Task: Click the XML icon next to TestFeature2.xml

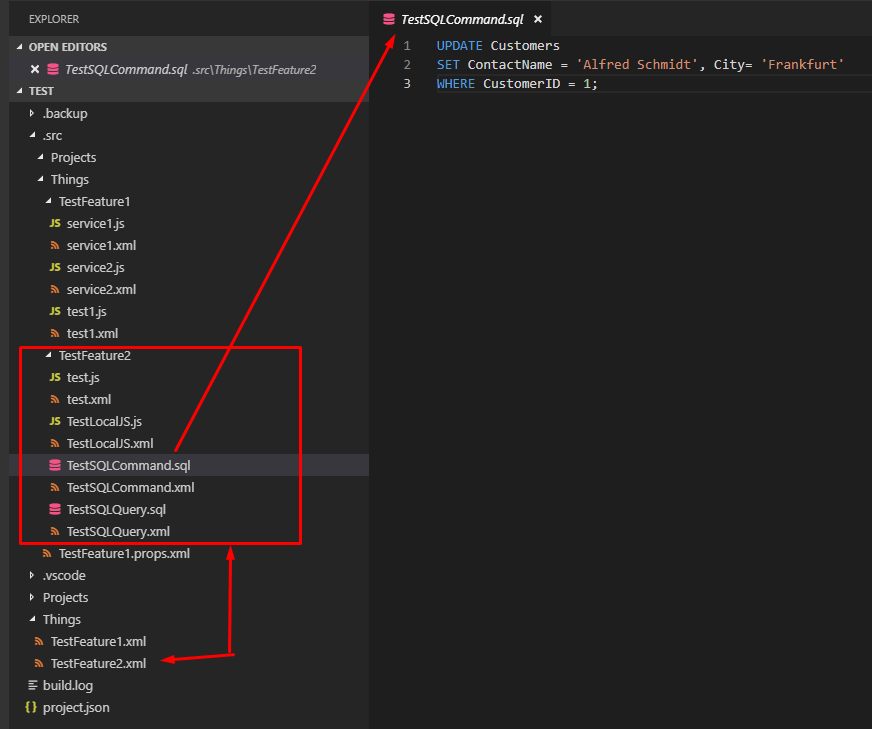Action: click(40, 663)
